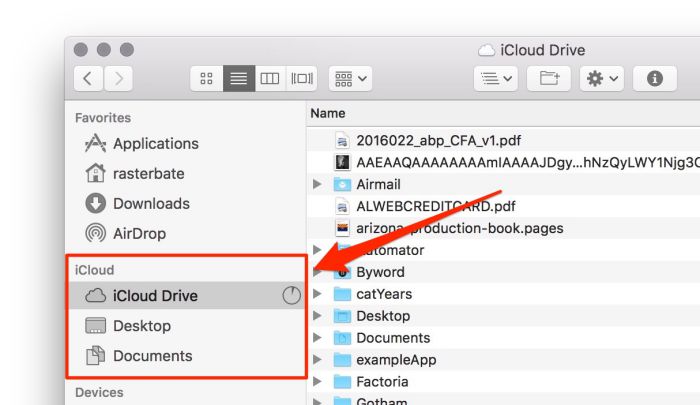700x405 pixels.
Task: Switch to list view
Action: tap(239, 79)
